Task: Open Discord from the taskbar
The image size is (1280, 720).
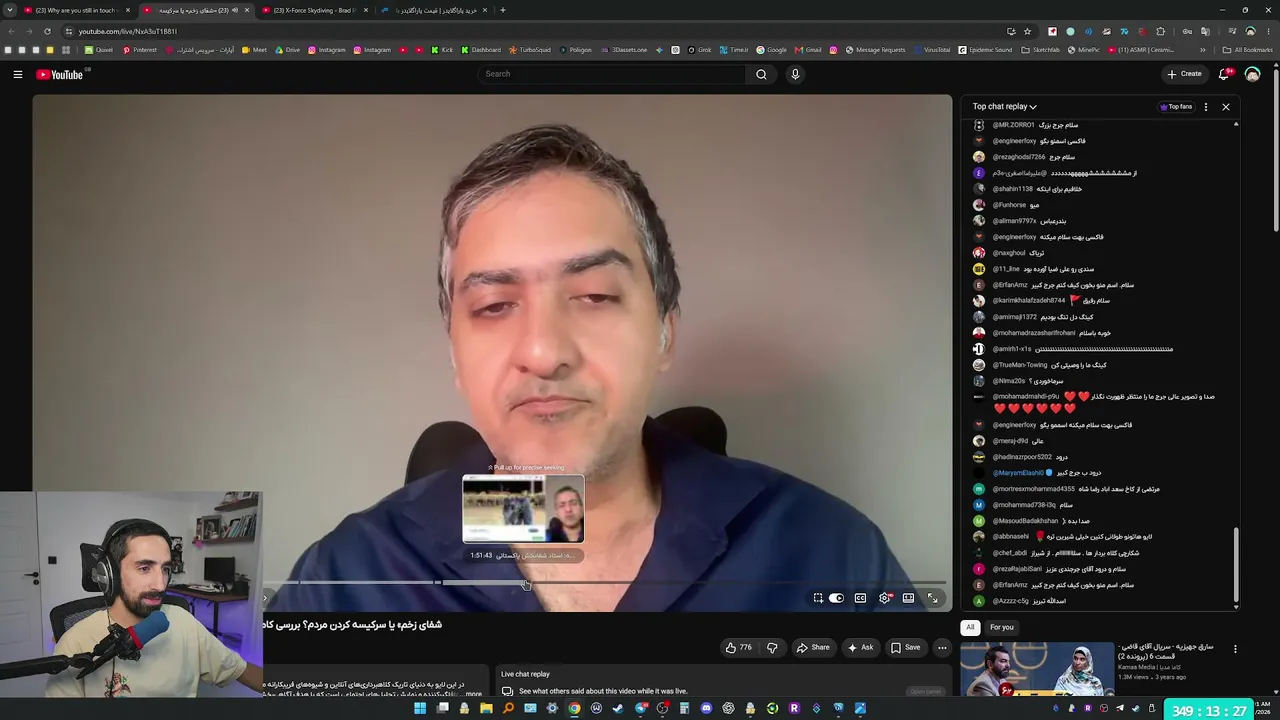Action: click(x=706, y=709)
